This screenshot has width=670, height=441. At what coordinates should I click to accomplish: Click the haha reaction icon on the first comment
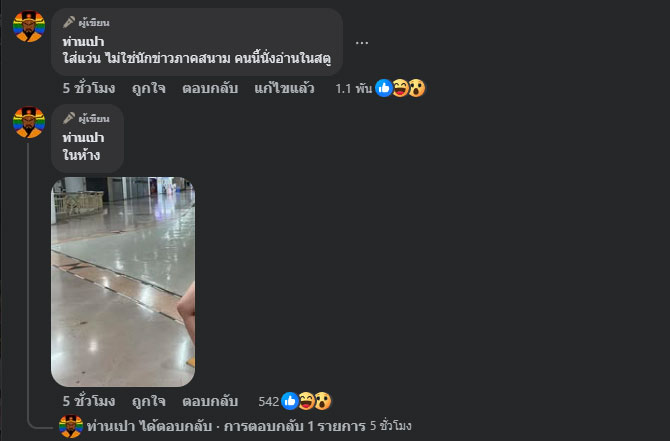(x=400, y=88)
